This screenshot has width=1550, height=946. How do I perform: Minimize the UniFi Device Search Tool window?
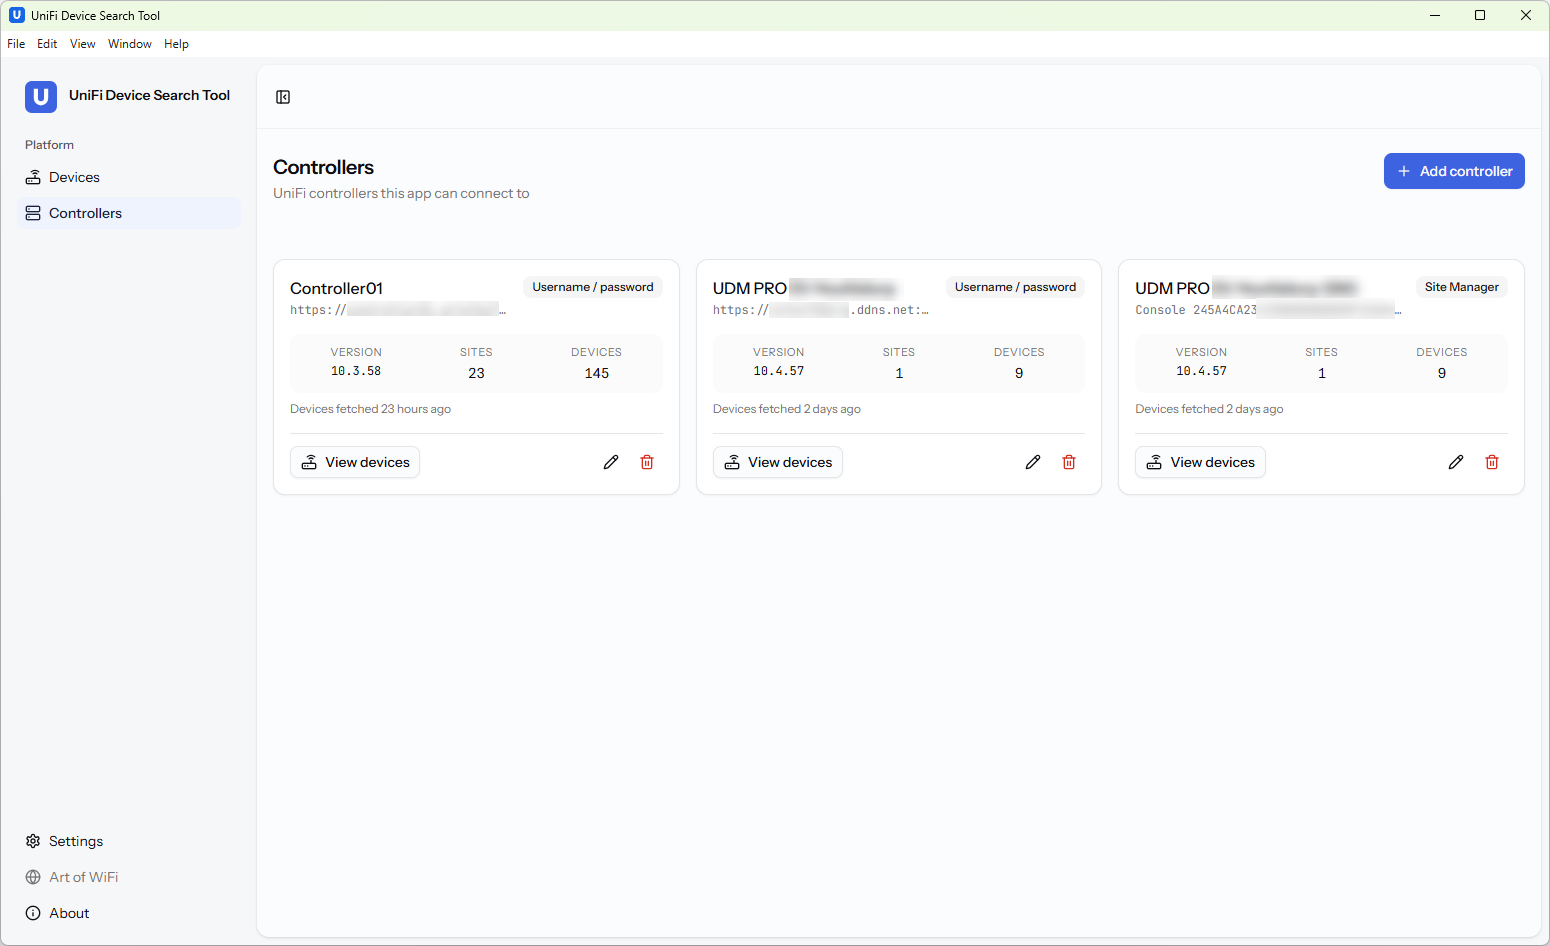pos(1435,15)
